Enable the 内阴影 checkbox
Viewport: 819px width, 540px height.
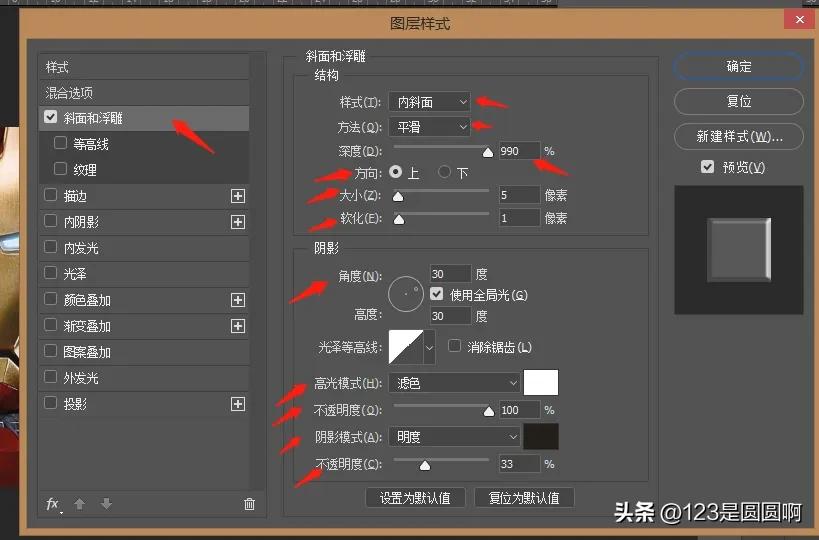(51, 221)
